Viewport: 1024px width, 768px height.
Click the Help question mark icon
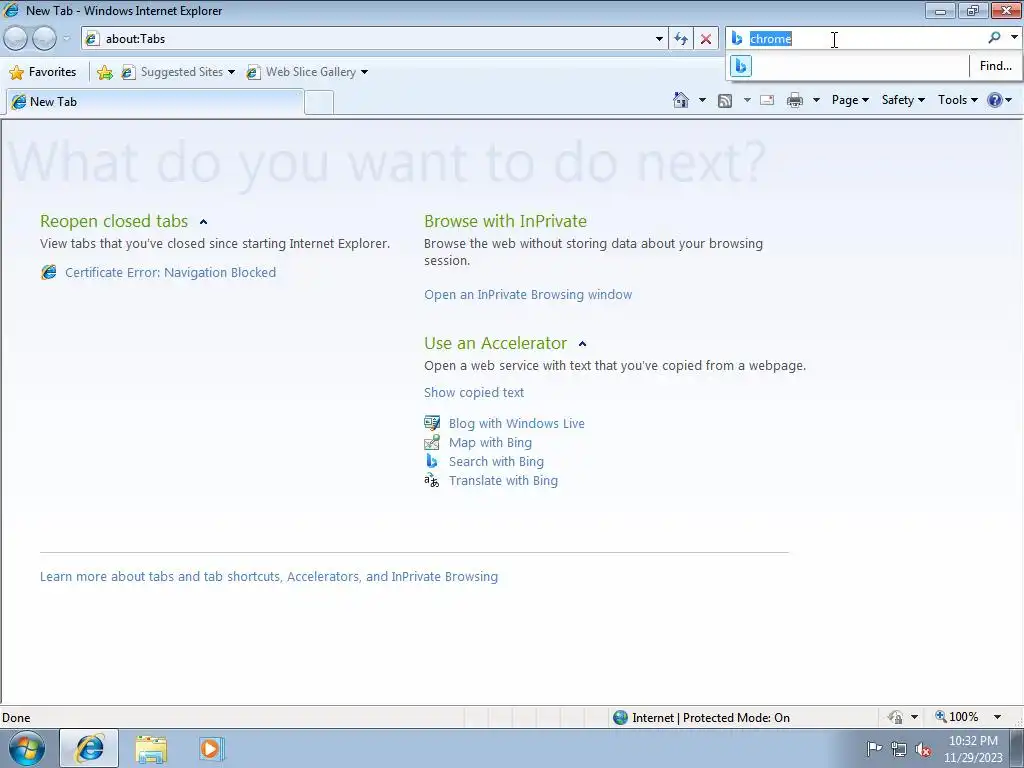(995, 100)
